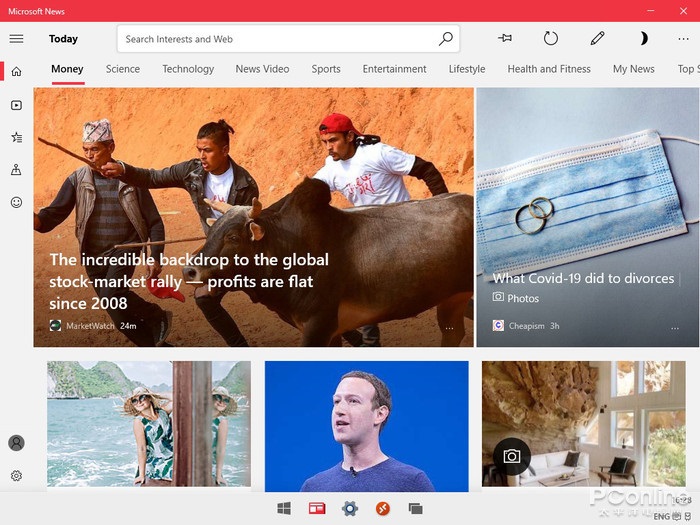Open the Interests star-list icon in sidebar
This screenshot has height=525, width=700.
coord(17,138)
